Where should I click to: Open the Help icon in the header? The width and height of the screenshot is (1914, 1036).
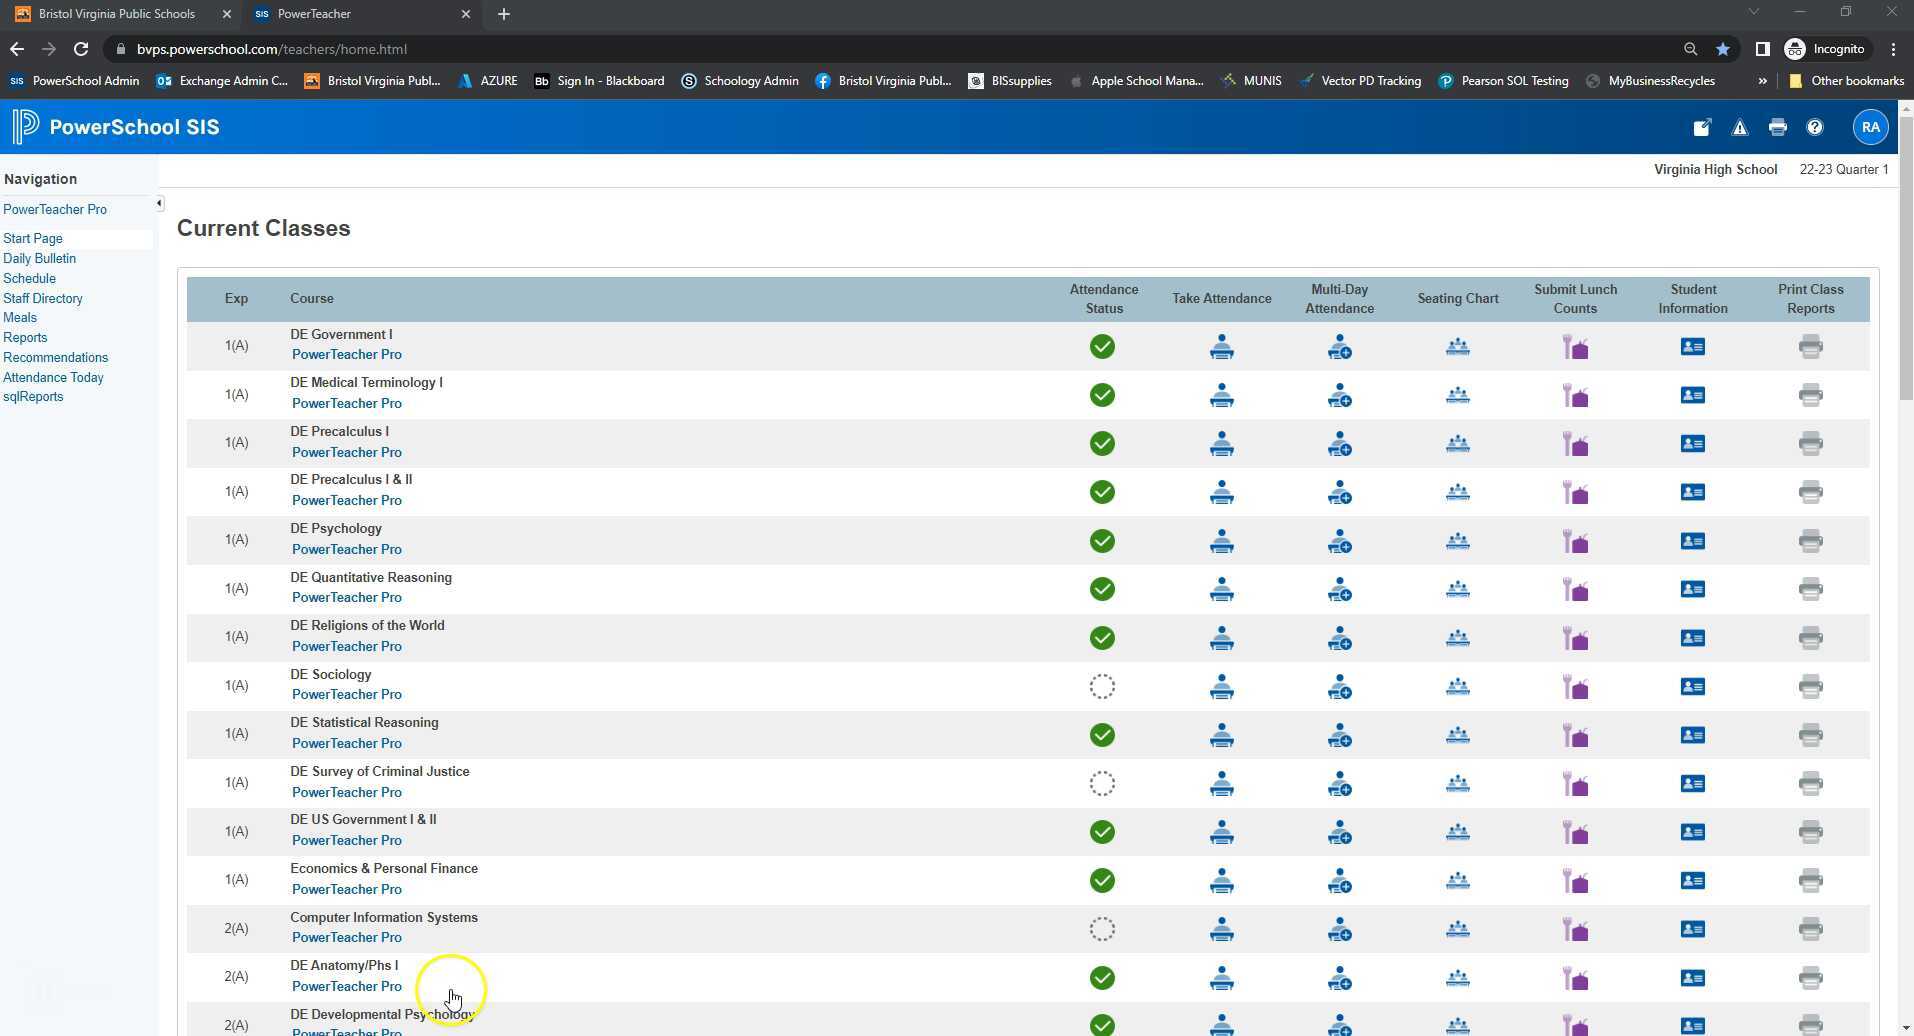tap(1813, 127)
